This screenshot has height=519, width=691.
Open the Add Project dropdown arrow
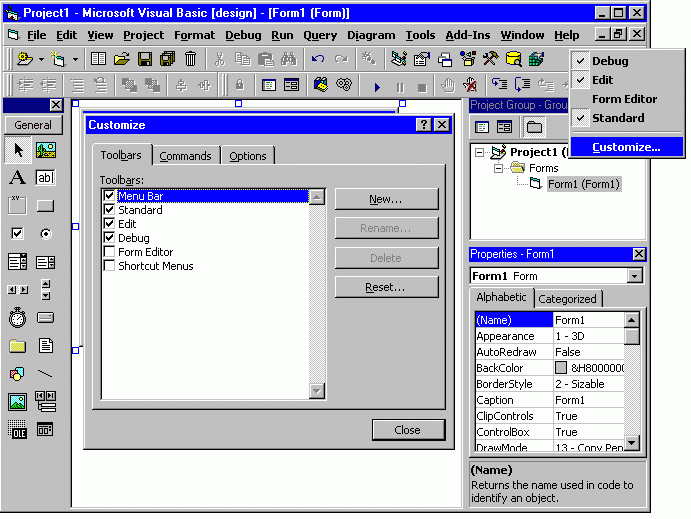coord(41,59)
